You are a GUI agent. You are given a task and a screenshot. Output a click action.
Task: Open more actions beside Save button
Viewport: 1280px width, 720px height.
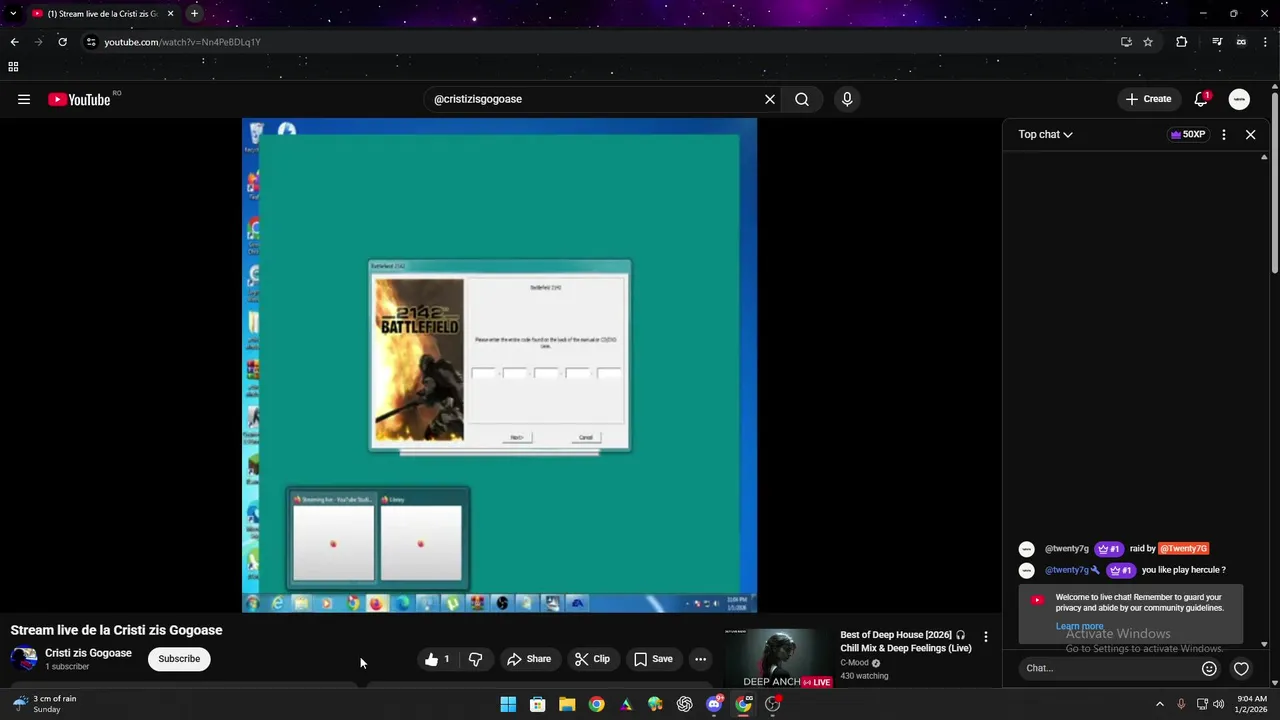pos(700,659)
